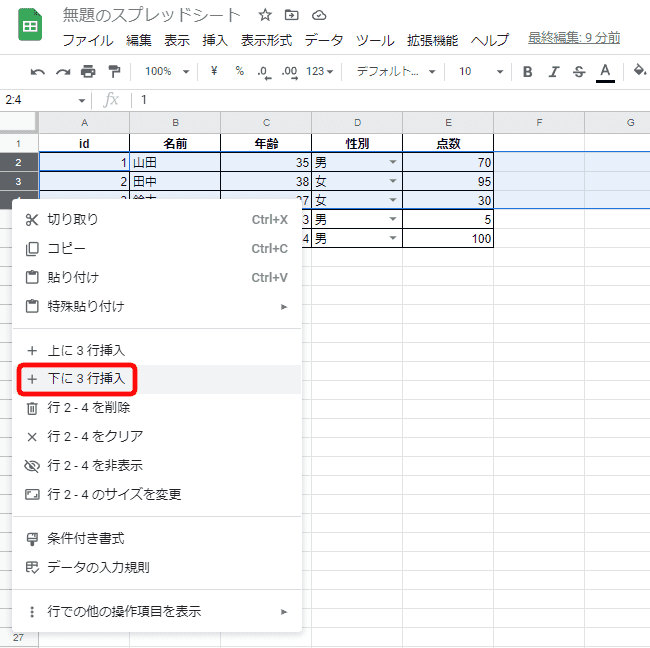Toggle strikethrough formatting
This screenshot has width=650, height=648.
[579, 72]
